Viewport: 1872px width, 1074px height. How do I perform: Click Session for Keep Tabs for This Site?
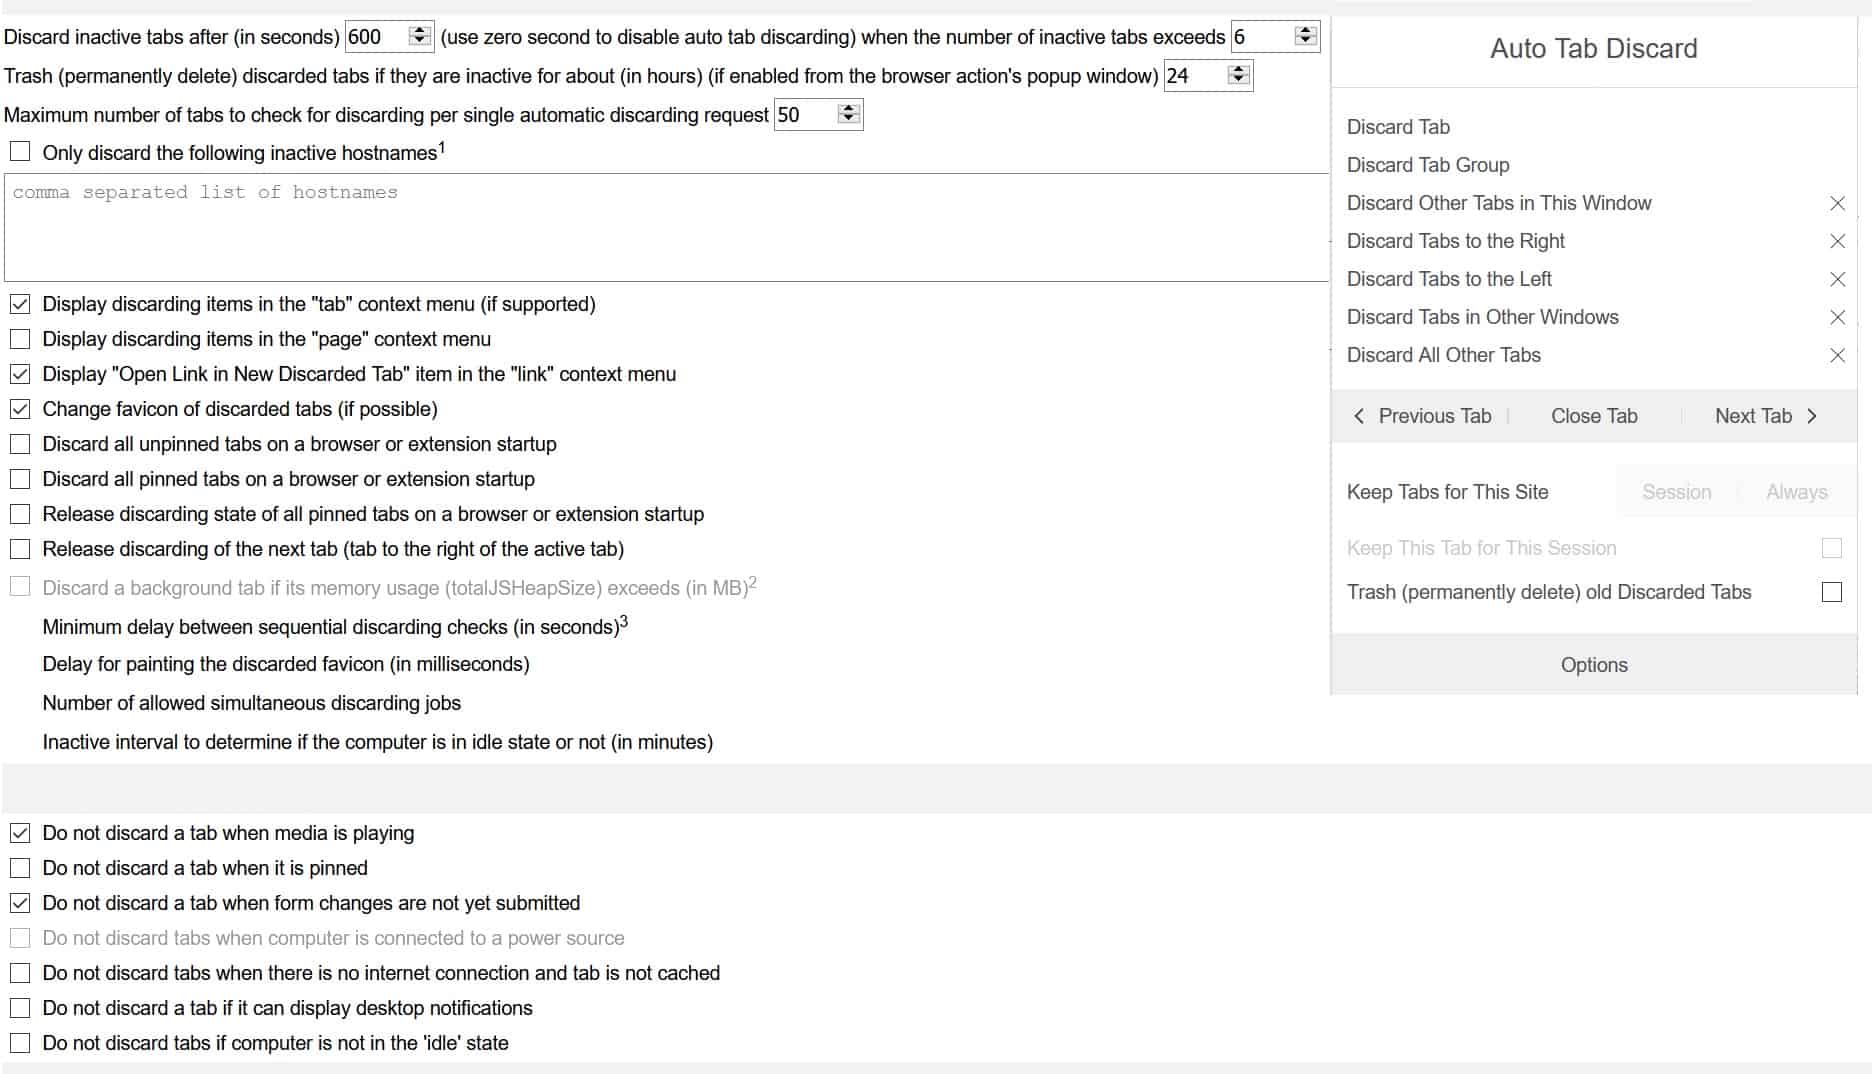(x=1677, y=492)
